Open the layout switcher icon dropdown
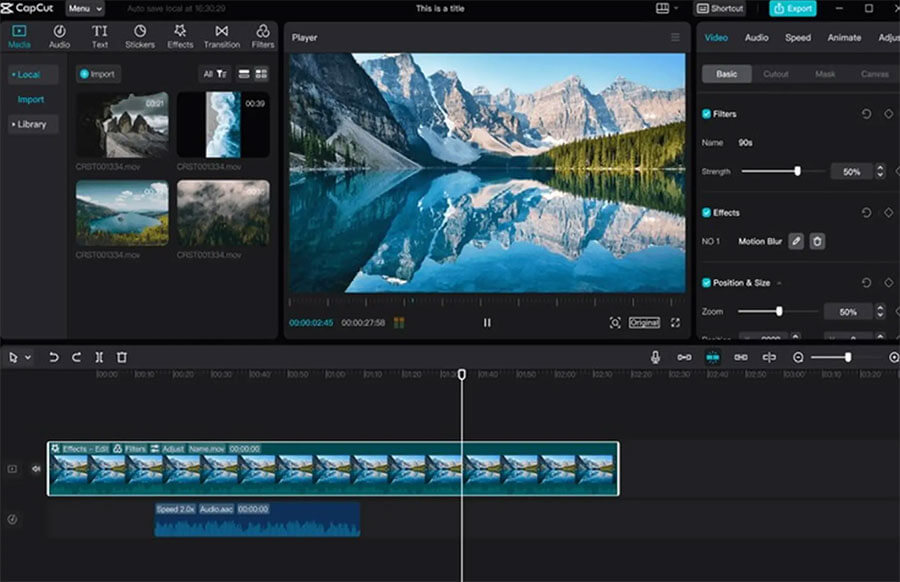Screen dimensions: 900x582 click(666, 8)
